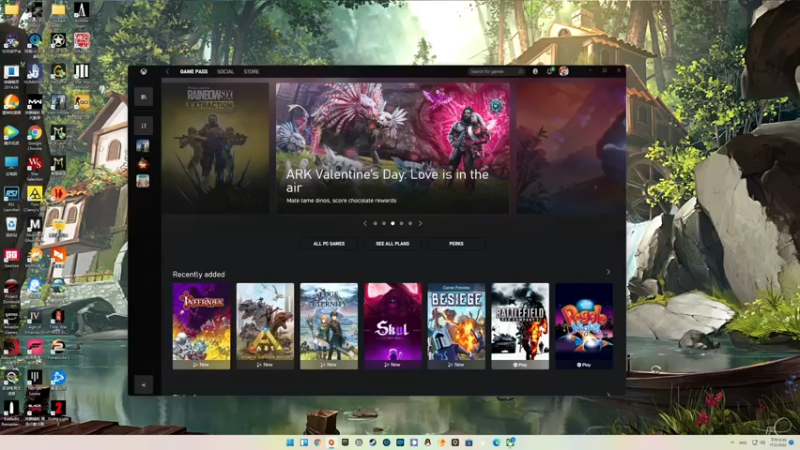Open the notifications bell in the Xbox header

549,71
